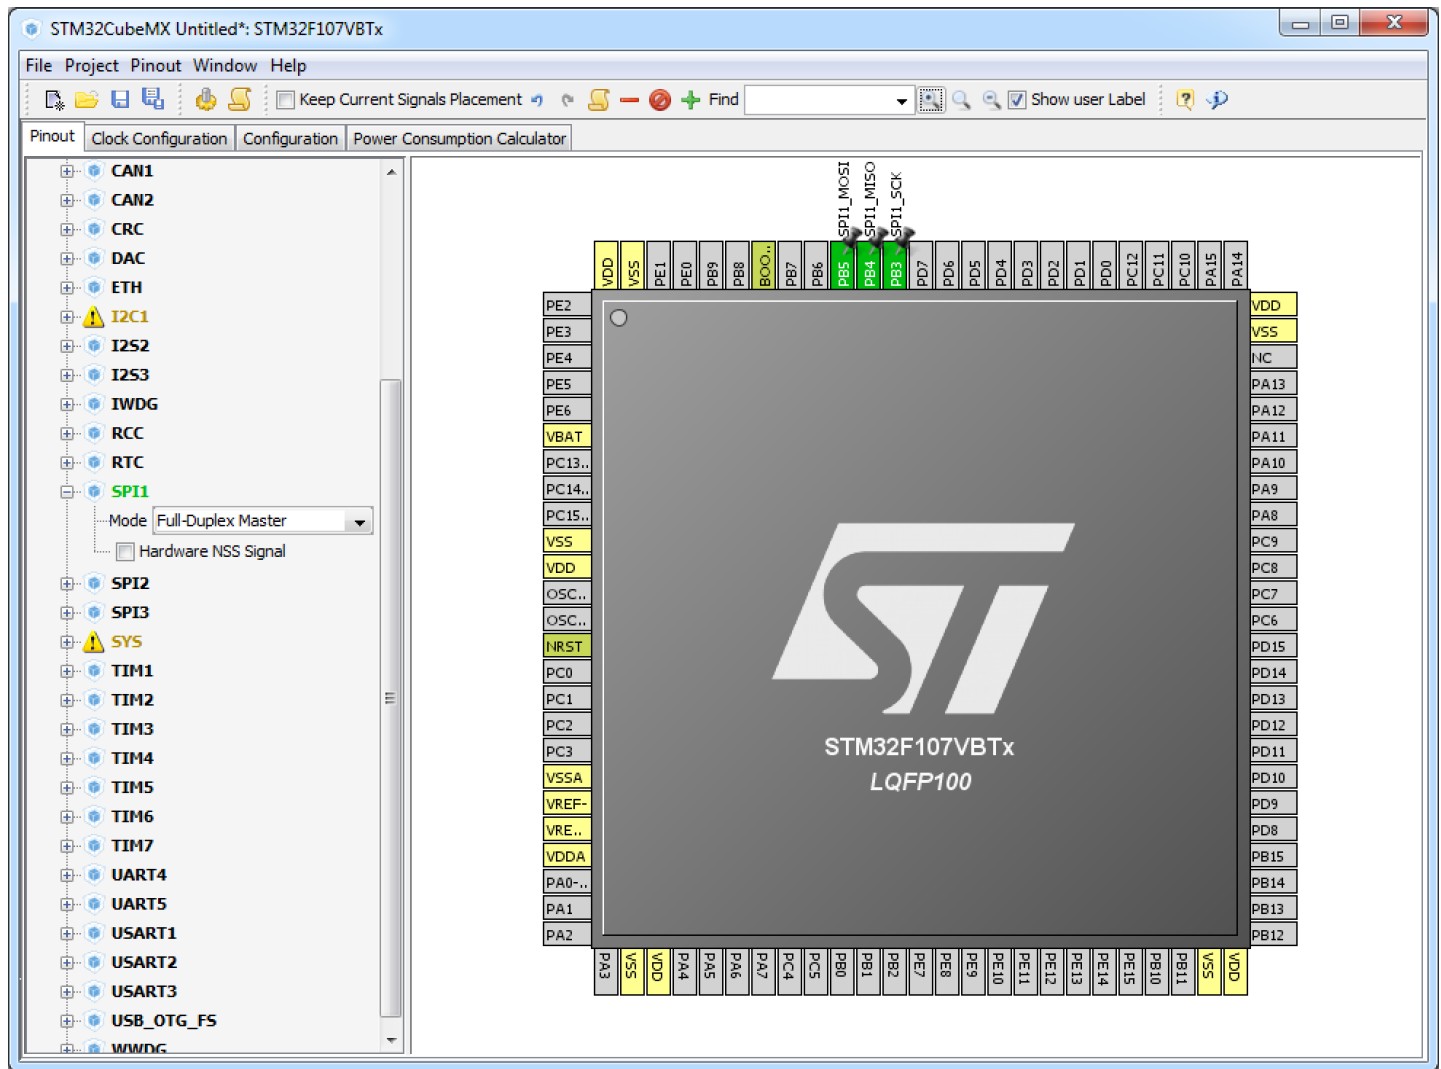
Task: Uncheck the Show user Label checkbox
Action: click(1017, 100)
